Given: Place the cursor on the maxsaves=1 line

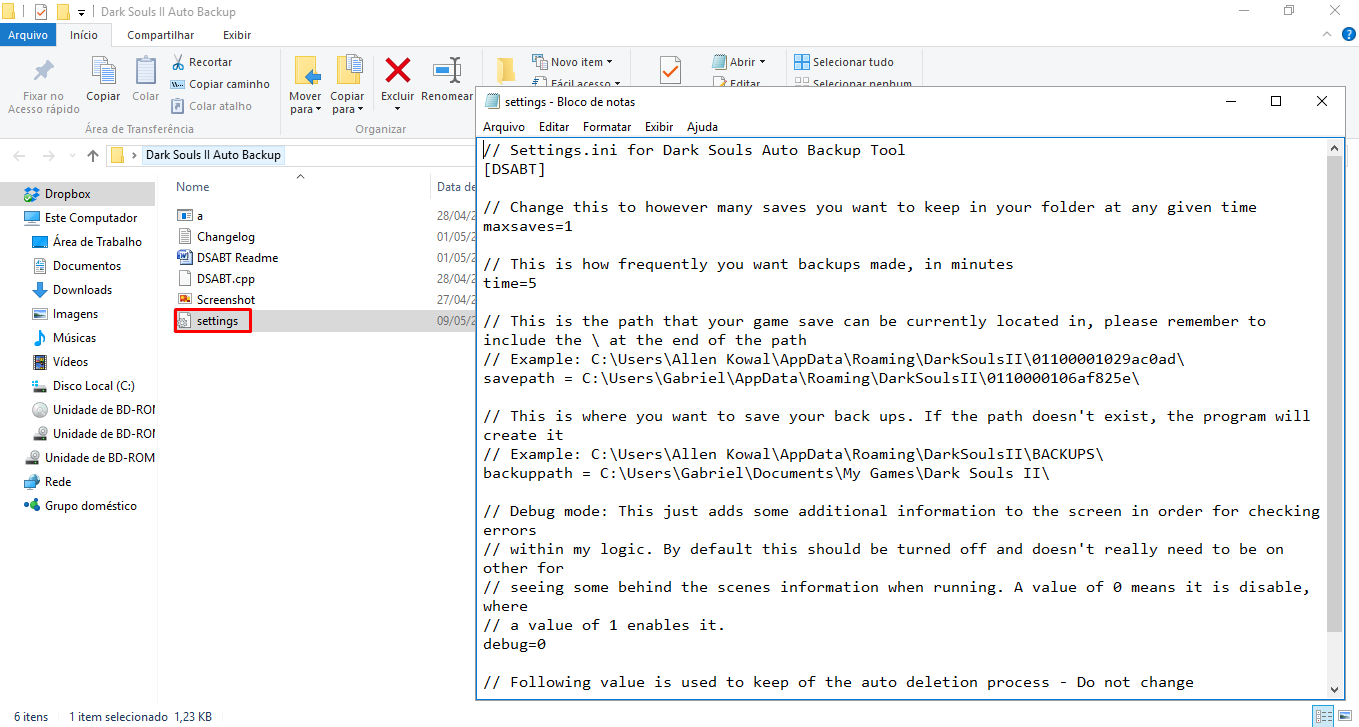Looking at the screenshot, I should 528,226.
